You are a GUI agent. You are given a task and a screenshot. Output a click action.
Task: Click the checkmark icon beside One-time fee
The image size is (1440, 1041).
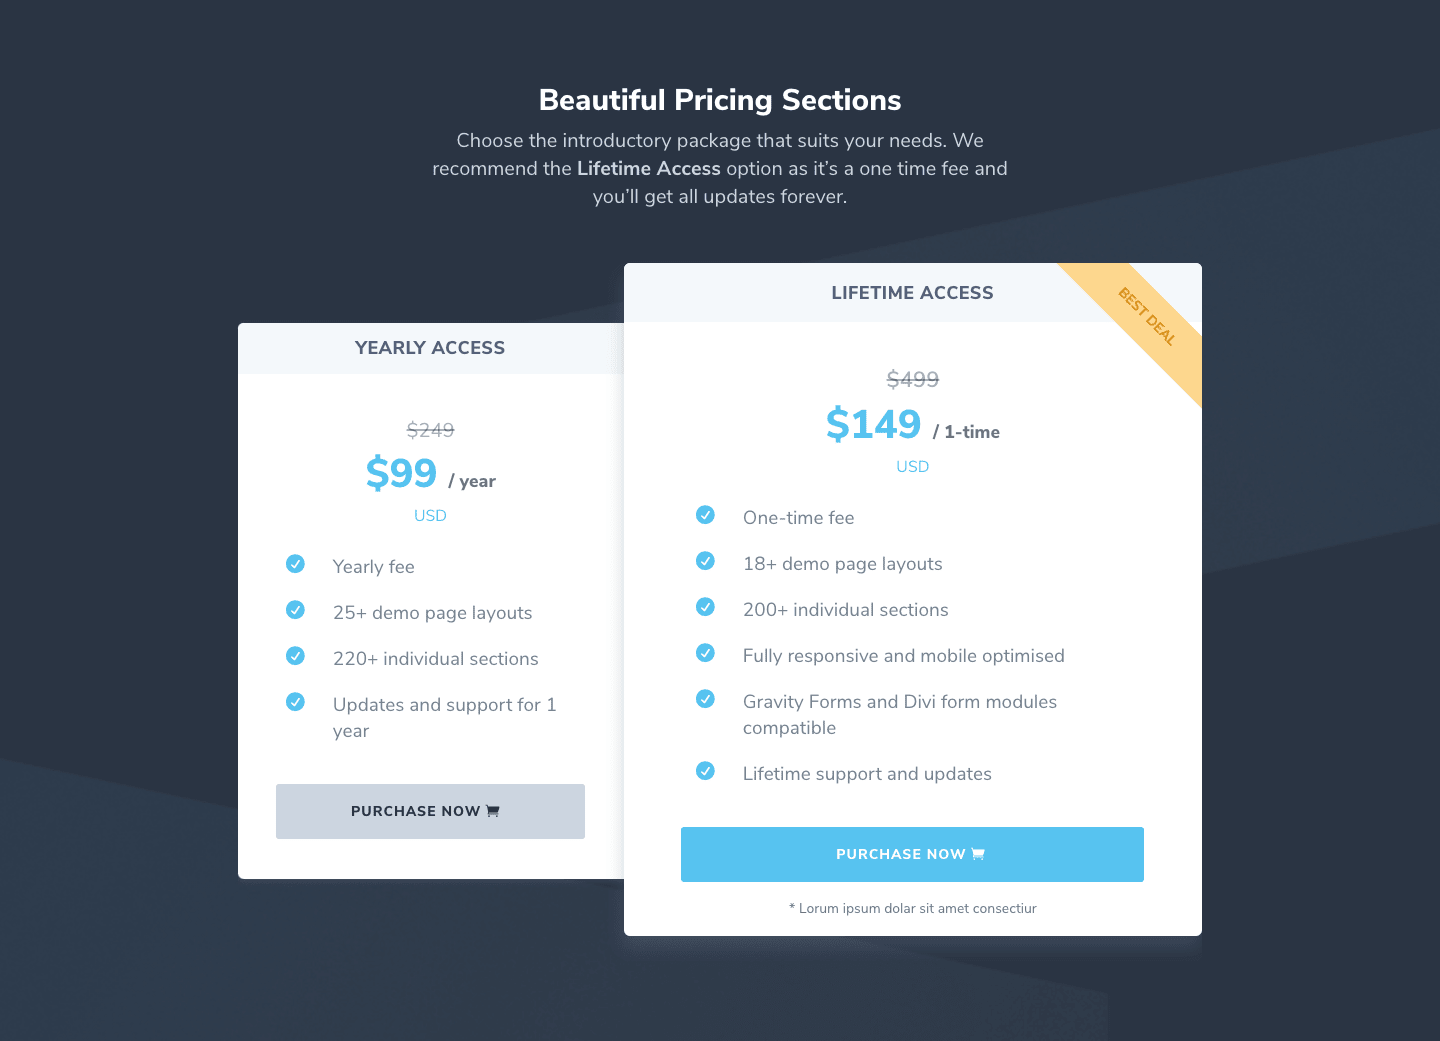click(705, 515)
